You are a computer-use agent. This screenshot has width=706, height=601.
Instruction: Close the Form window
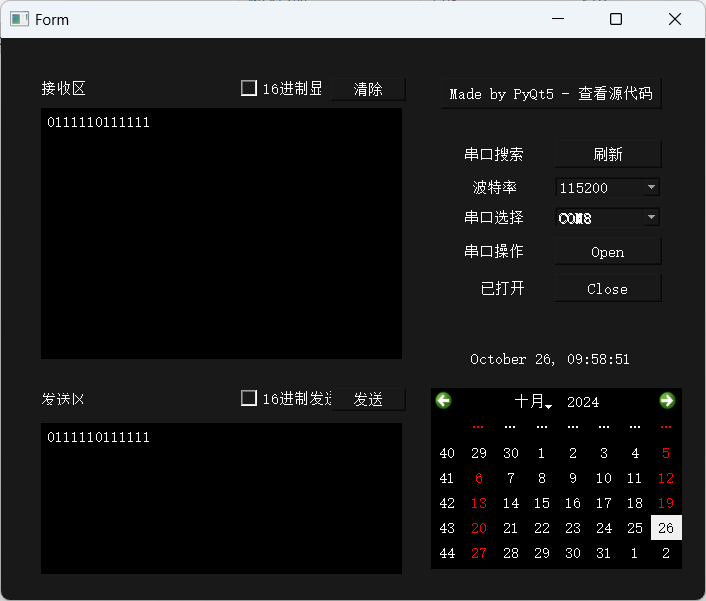pos(675,19)
